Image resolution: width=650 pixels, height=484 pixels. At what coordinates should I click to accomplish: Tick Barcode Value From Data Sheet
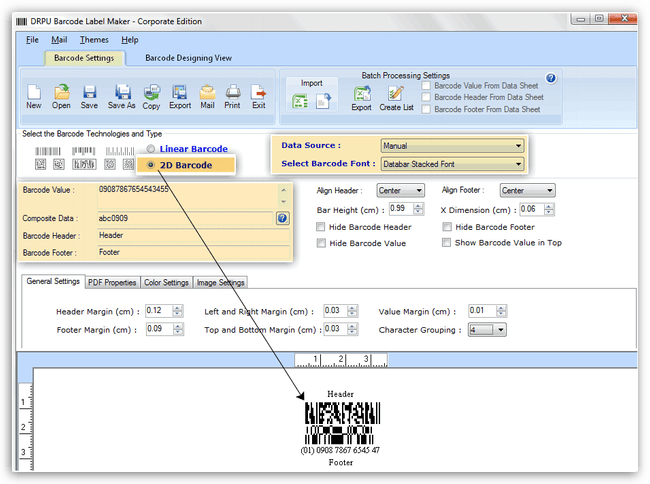click(427, 86)
